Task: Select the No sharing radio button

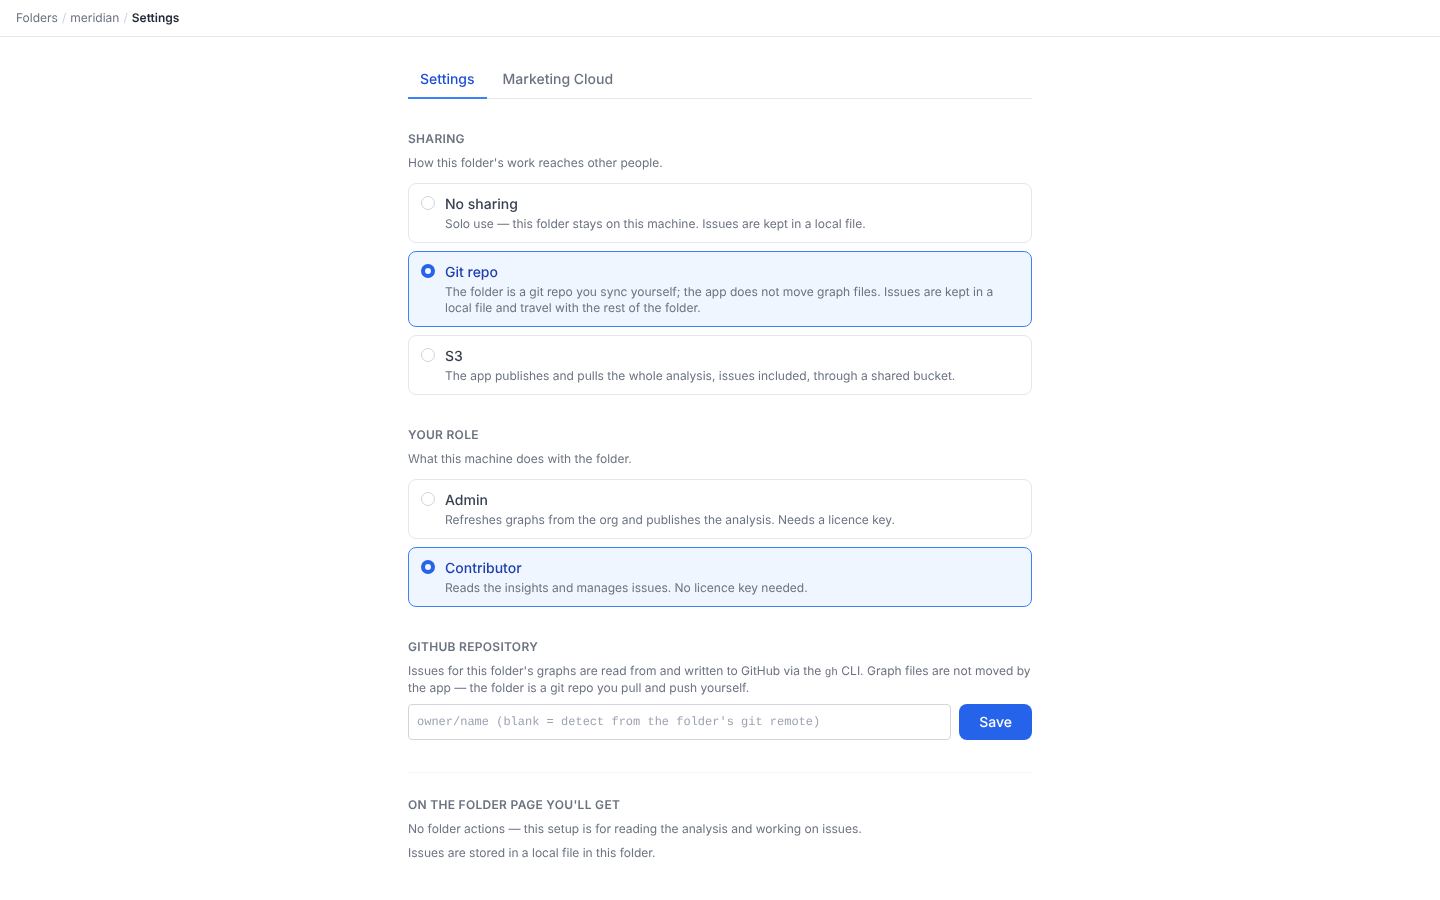Action: (x=428, y=203)
